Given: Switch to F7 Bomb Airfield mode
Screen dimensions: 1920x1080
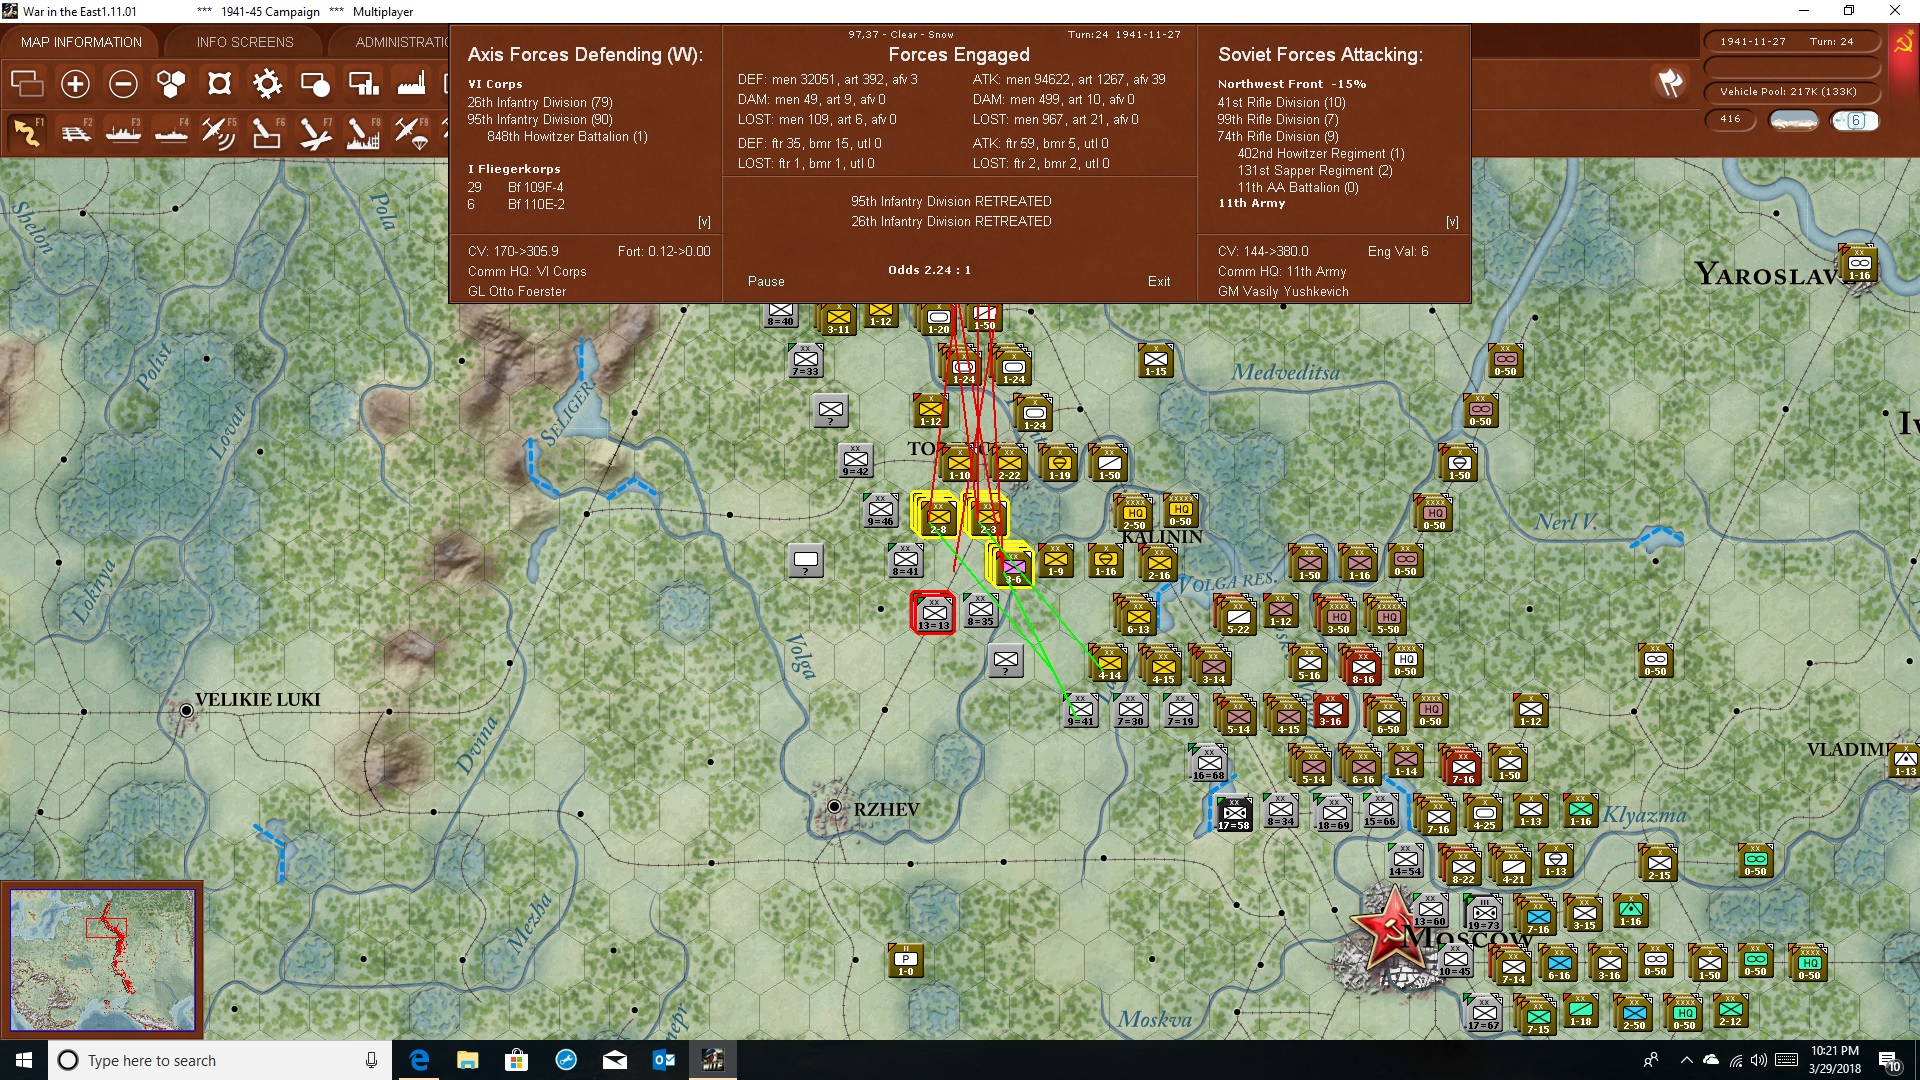Looking at the screenshot, I should (x=315, y=132).
